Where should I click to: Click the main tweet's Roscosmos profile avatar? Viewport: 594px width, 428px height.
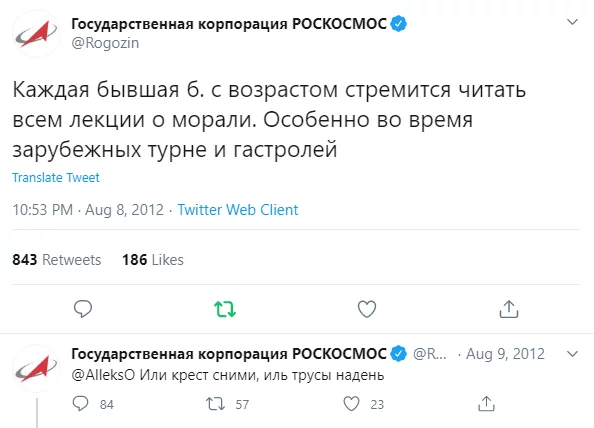point(36,33)
